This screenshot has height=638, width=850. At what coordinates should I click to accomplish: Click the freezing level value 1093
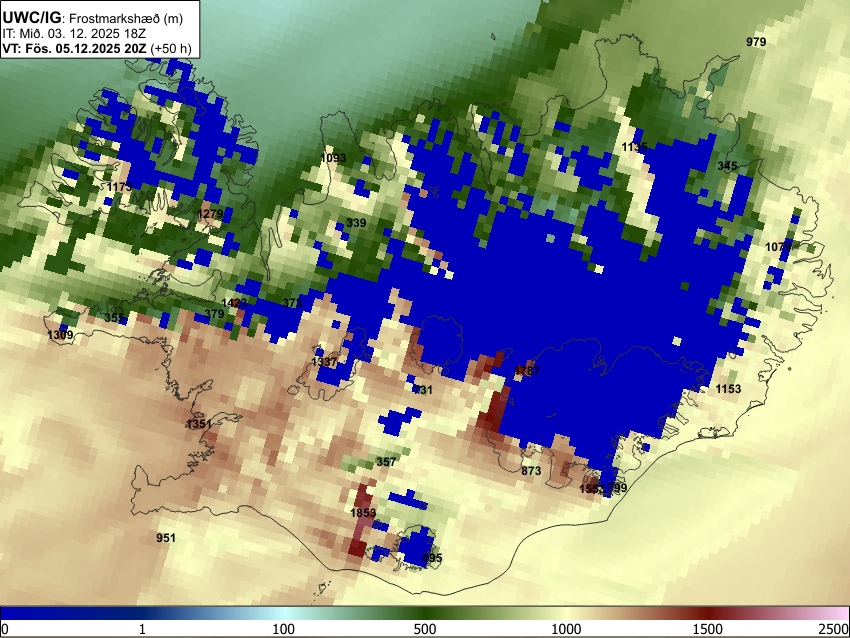click(333, 158)
